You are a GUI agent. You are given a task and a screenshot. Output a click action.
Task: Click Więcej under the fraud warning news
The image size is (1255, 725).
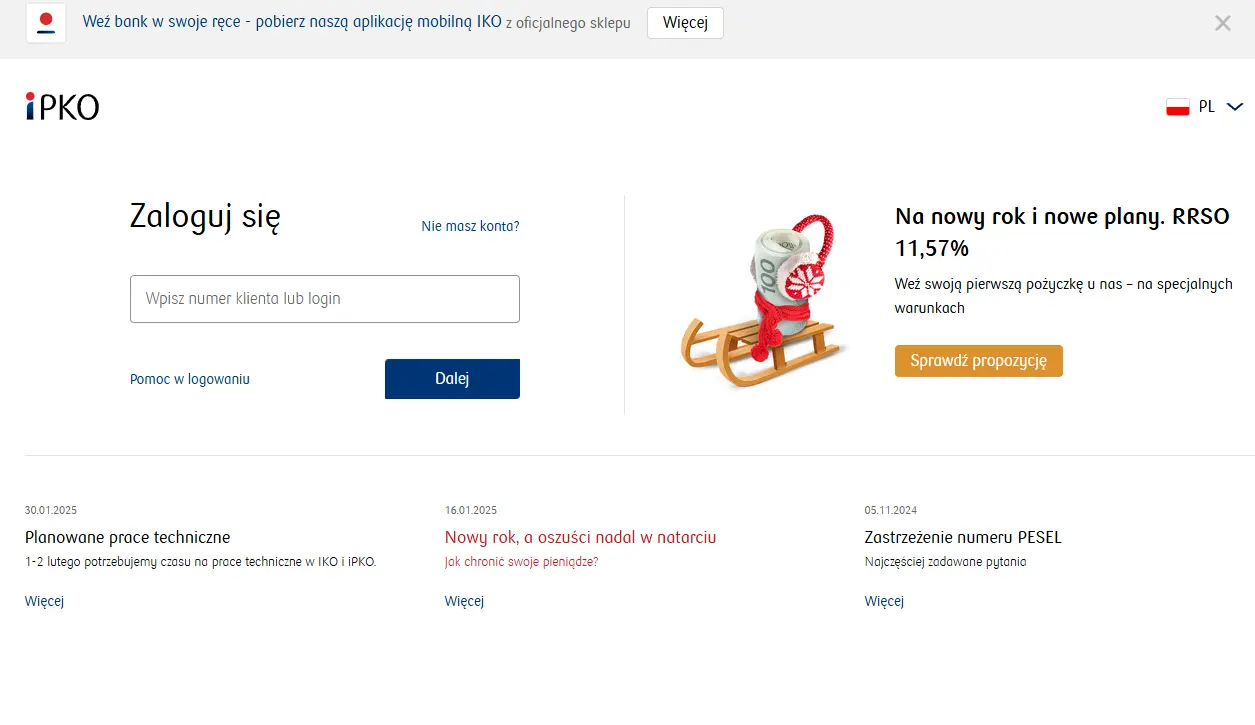464,601
